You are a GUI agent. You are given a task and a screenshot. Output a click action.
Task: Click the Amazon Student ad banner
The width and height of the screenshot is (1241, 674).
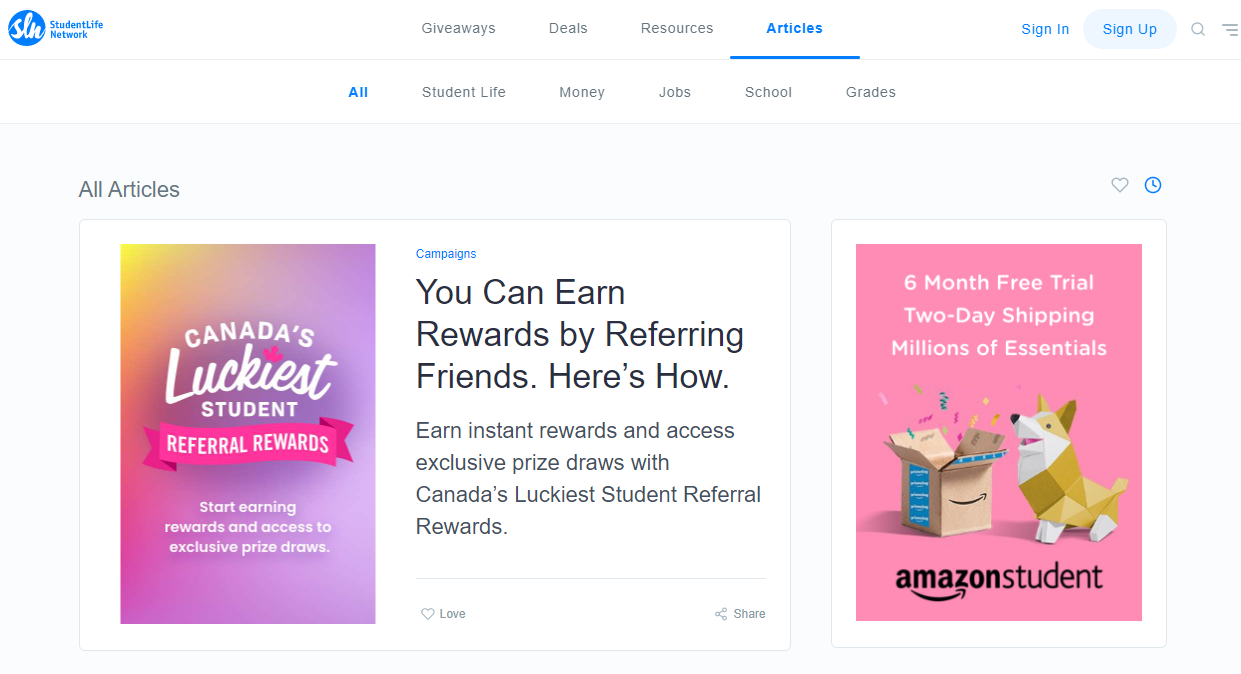[x=999, y=432]
